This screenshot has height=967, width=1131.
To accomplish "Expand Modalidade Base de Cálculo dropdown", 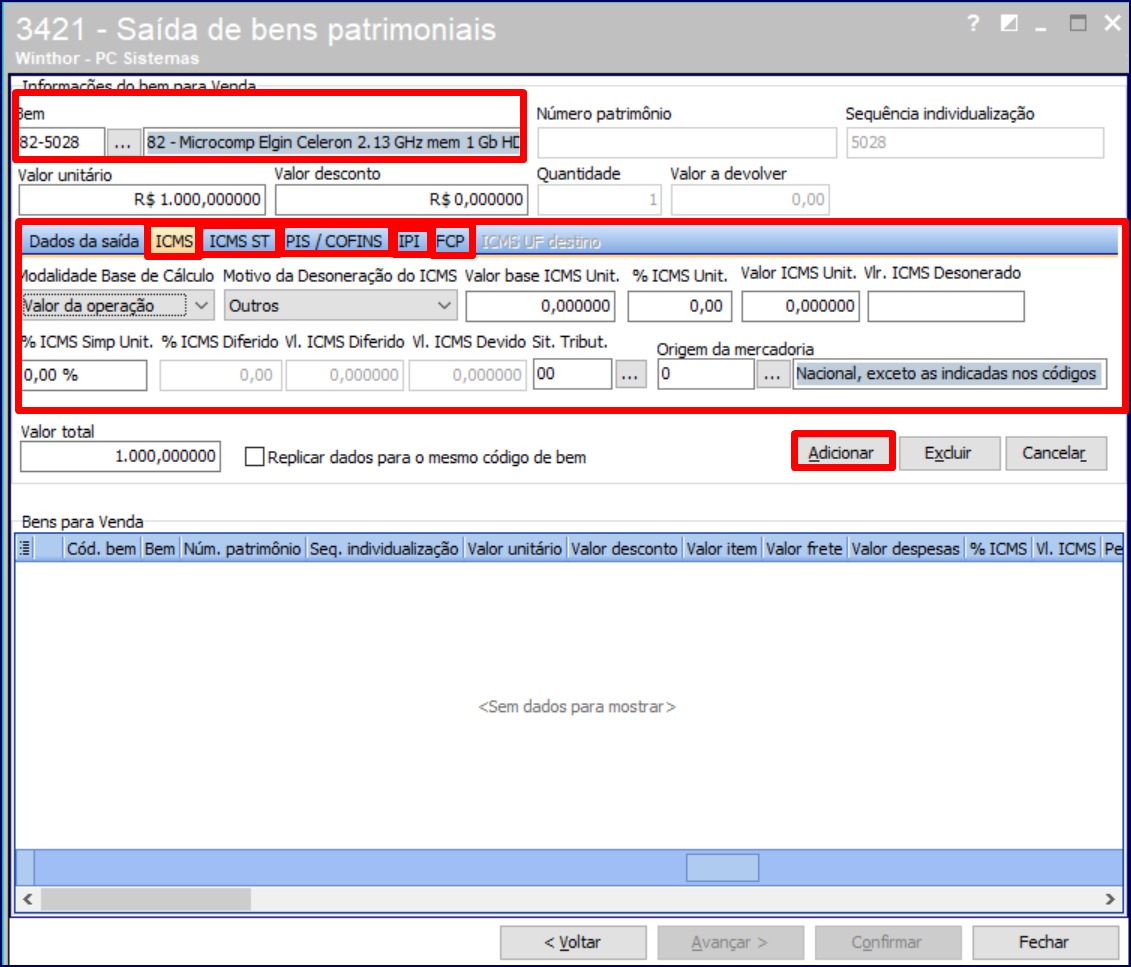I will [x=201, y=306].
